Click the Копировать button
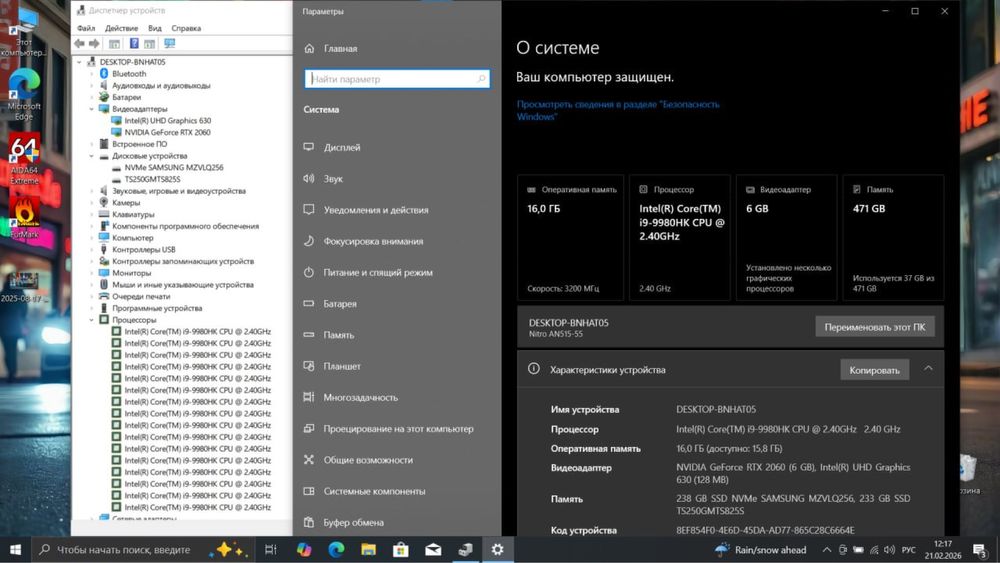 tap(874, 370)
